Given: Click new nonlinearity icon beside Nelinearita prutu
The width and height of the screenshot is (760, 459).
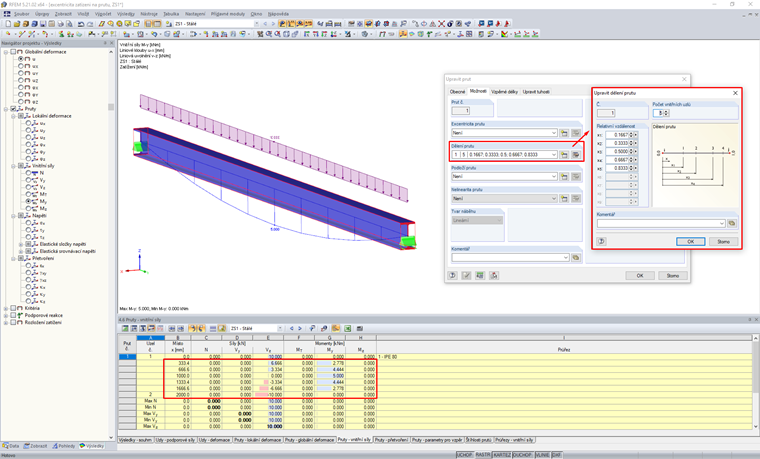Looking at the screenshot, I should pyautogui.click(x=565, y=198).
